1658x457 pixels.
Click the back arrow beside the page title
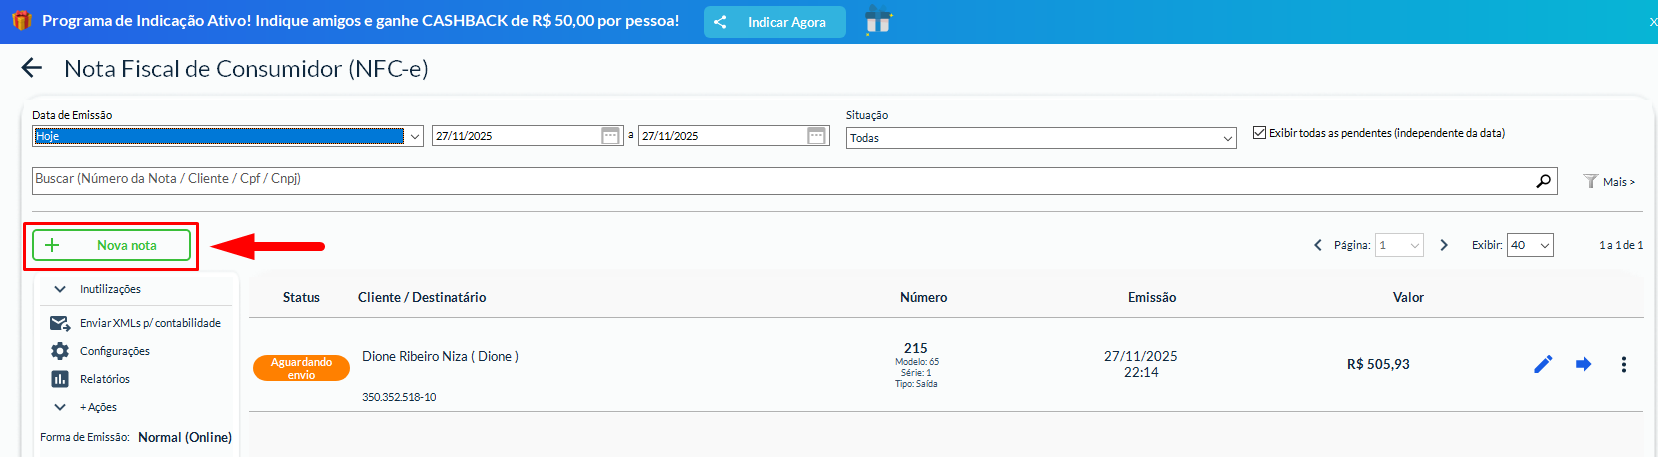pos(32,68)
